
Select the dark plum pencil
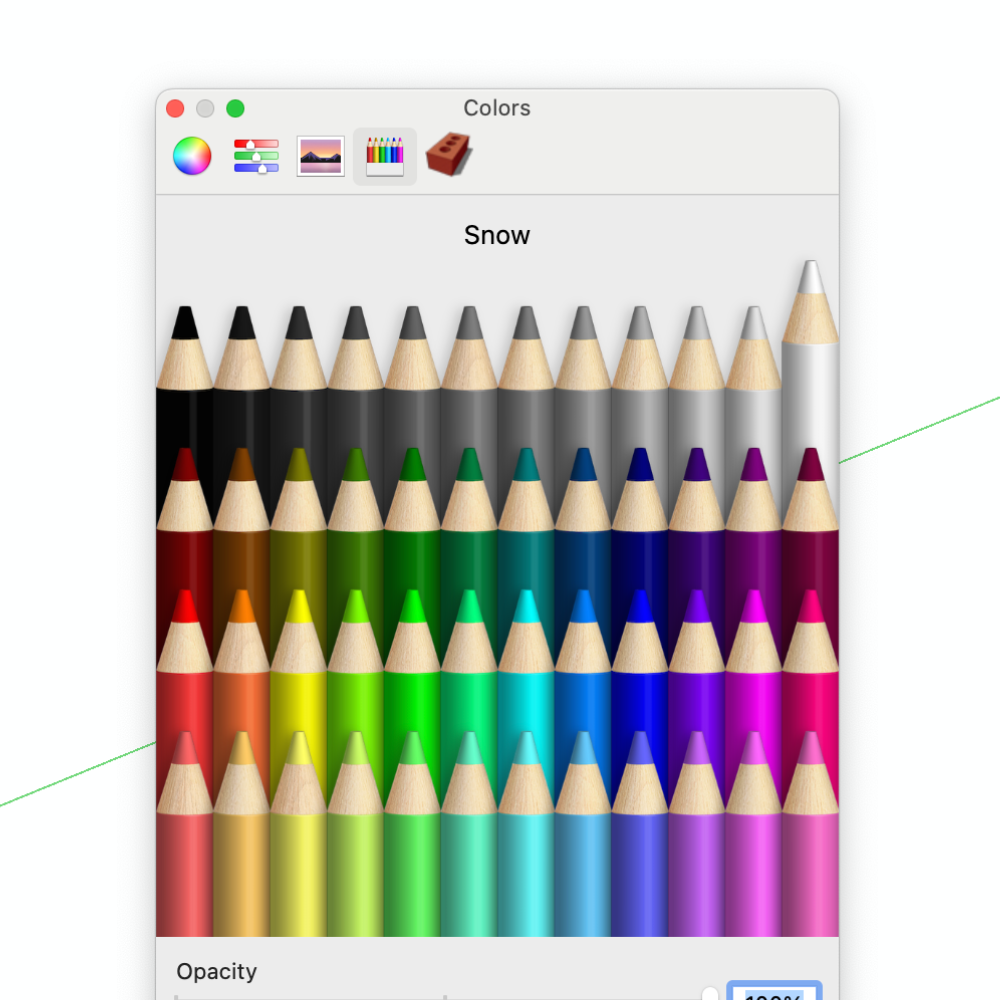coord(753,518)
